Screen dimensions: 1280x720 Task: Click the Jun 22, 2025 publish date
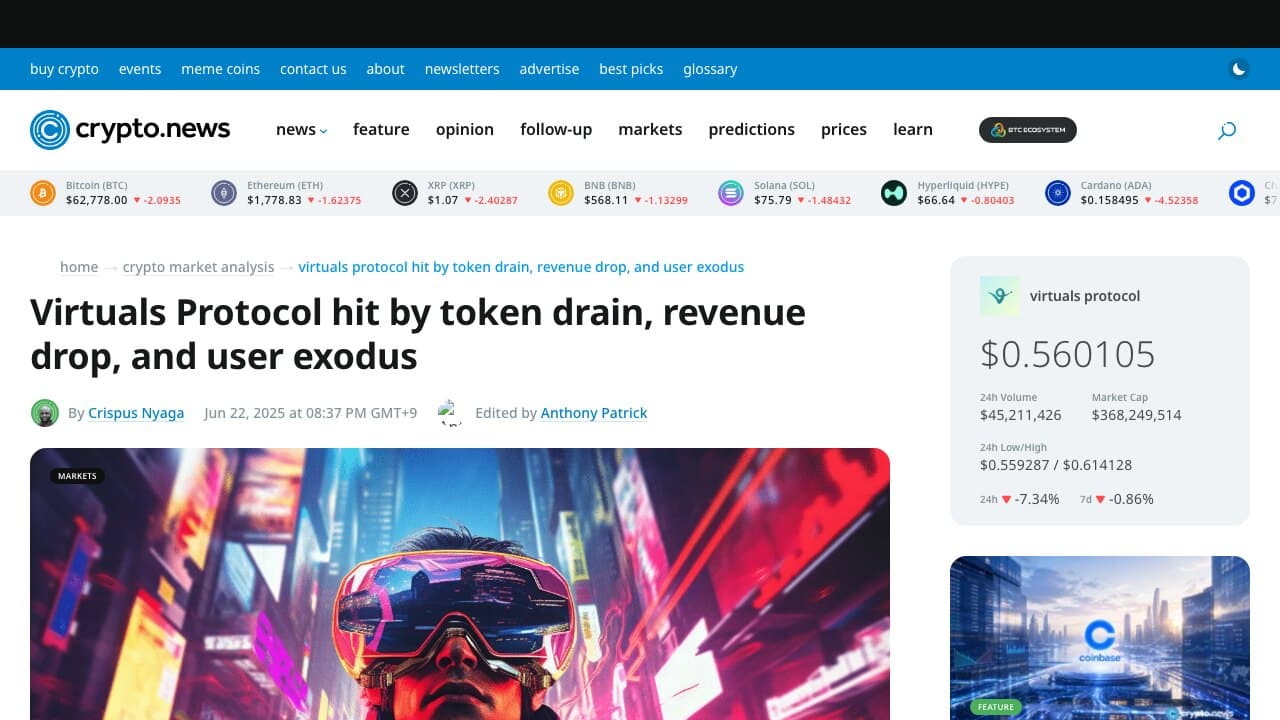[311, 413]
